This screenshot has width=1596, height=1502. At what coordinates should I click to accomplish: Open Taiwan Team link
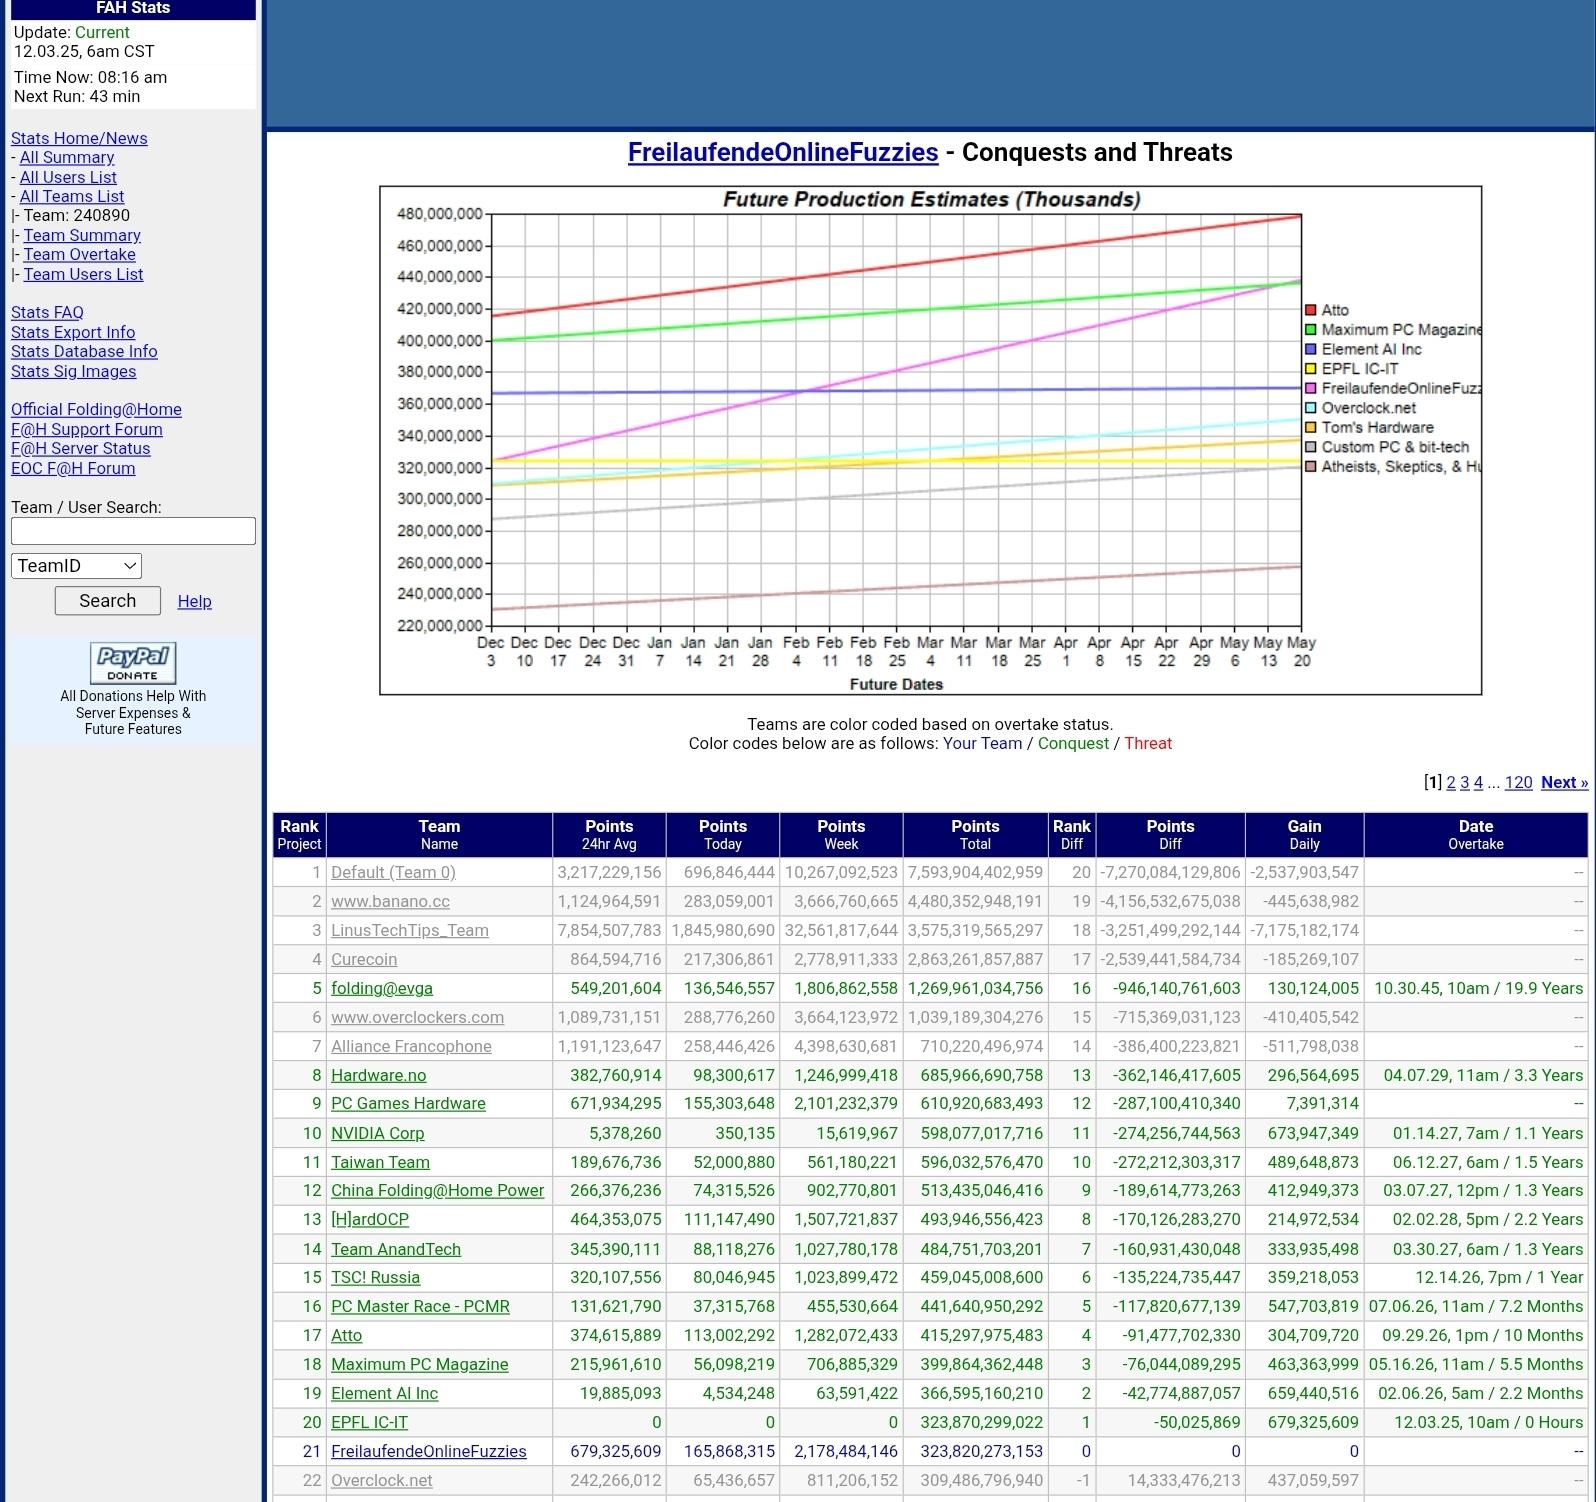pos(380,1162)
